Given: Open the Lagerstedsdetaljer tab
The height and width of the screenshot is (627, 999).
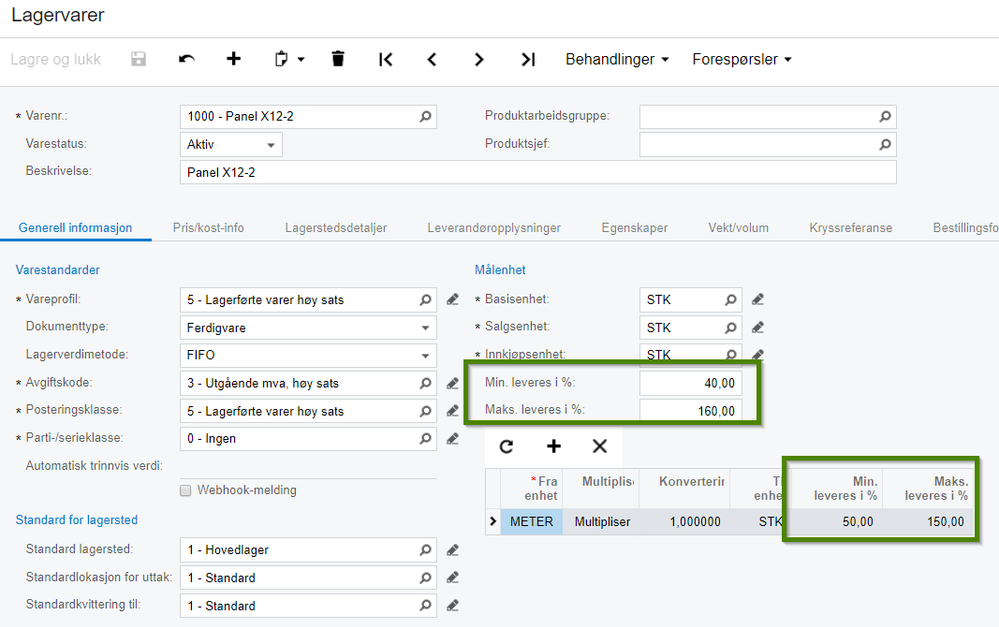Looking at the screenshot, I should [x=335, y=228].
